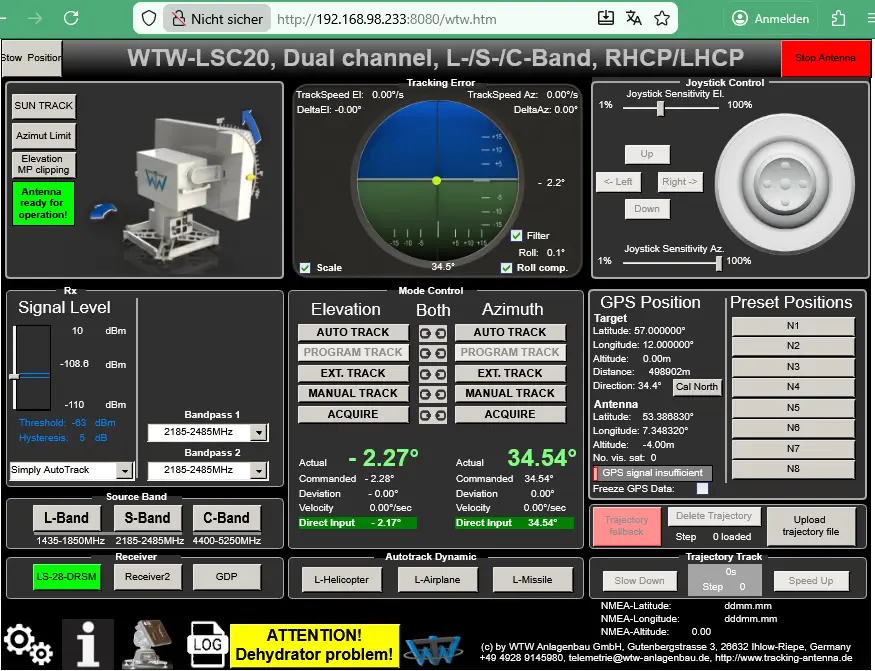The image size is (875, 671).
Task: Toggle the Roll comp. checkbox
Action: 506,268
